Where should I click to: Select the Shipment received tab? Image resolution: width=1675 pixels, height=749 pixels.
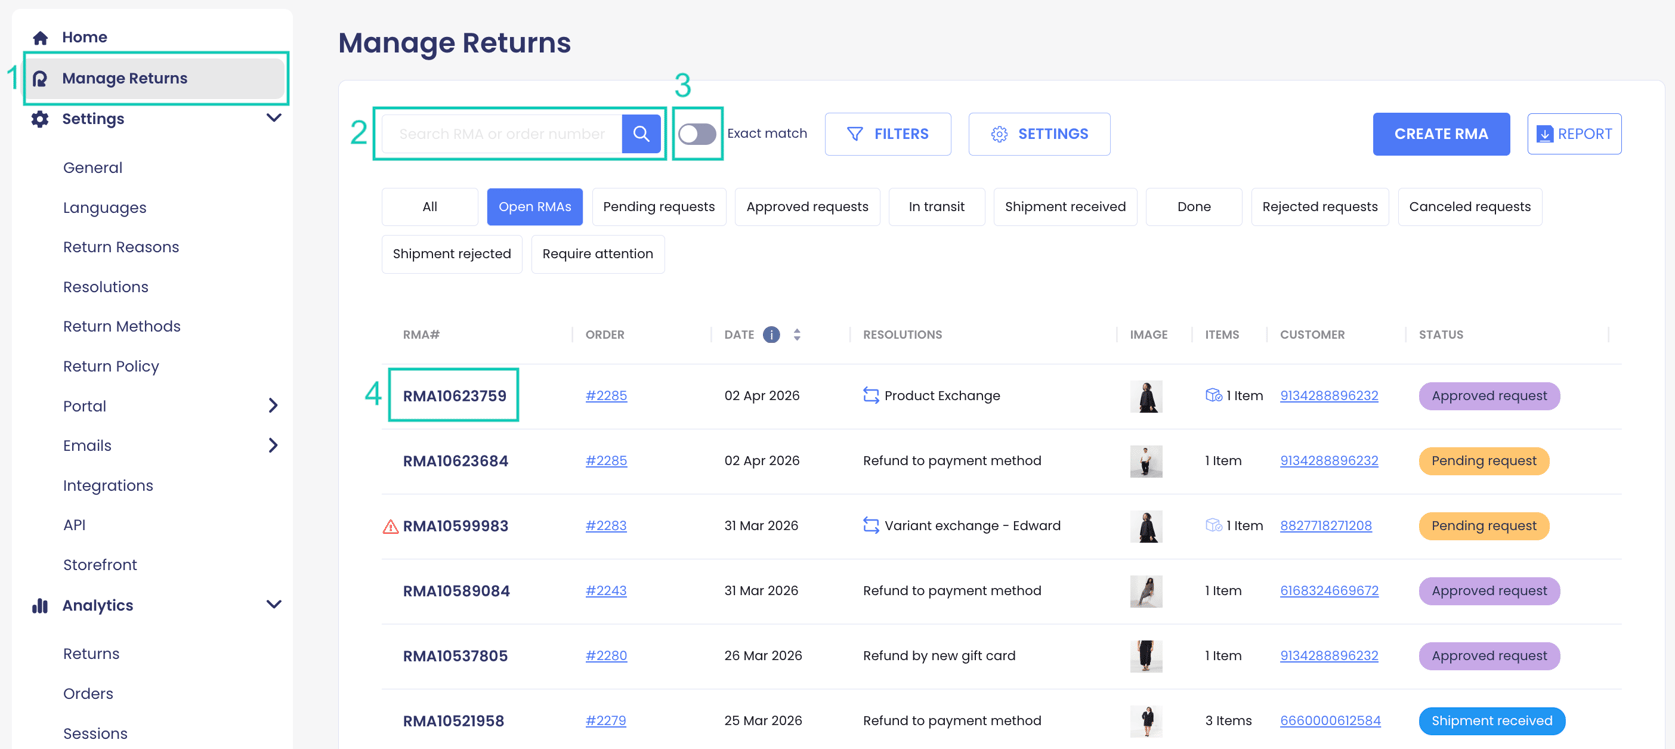1065,207
